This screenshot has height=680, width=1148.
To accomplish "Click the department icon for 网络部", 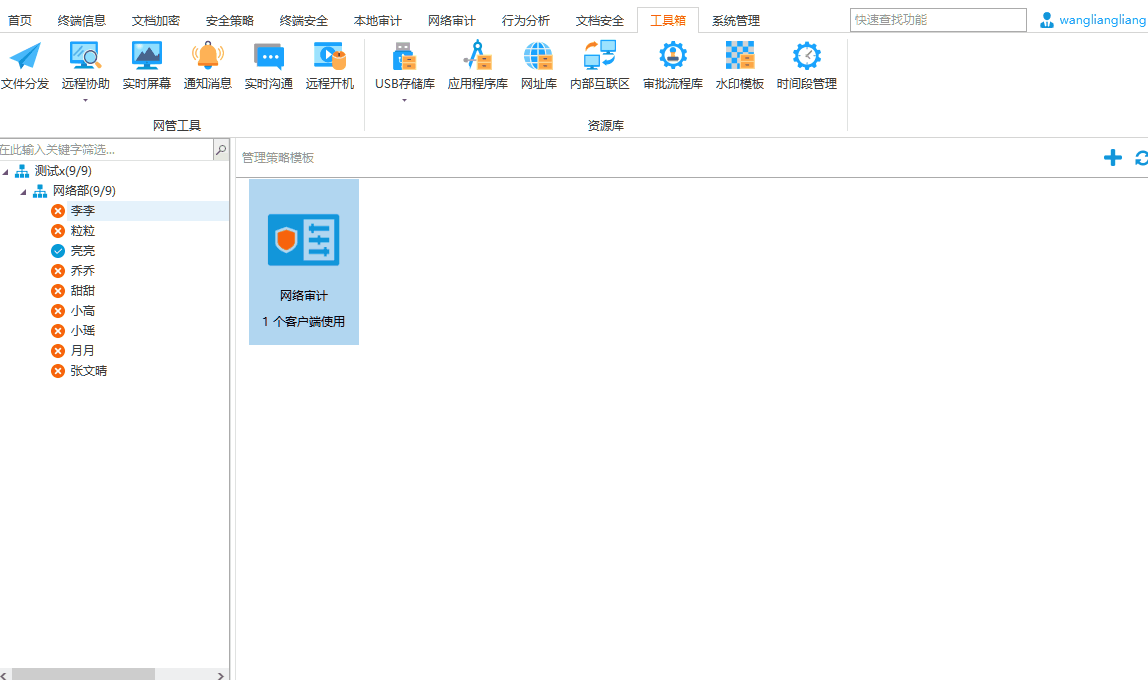I will pyautogui.click(x=40, y=191).
